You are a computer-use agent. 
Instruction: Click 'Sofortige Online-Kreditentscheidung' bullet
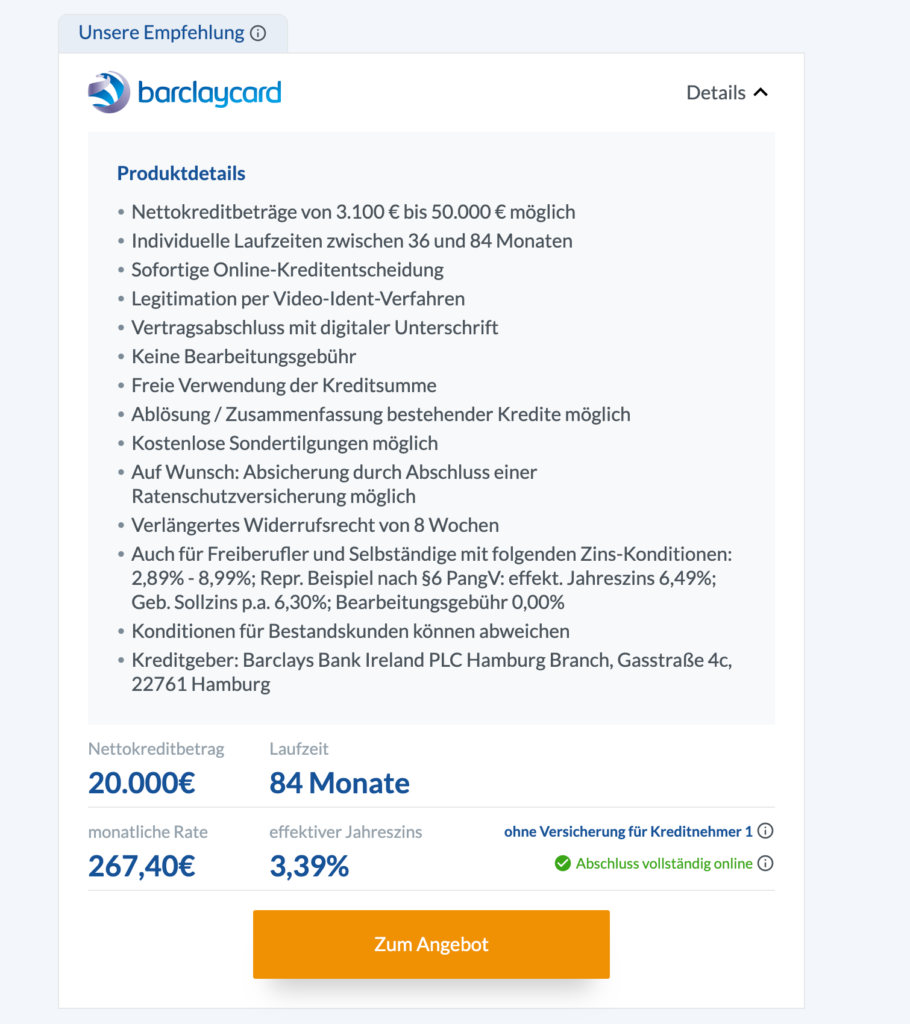(287, 270)
